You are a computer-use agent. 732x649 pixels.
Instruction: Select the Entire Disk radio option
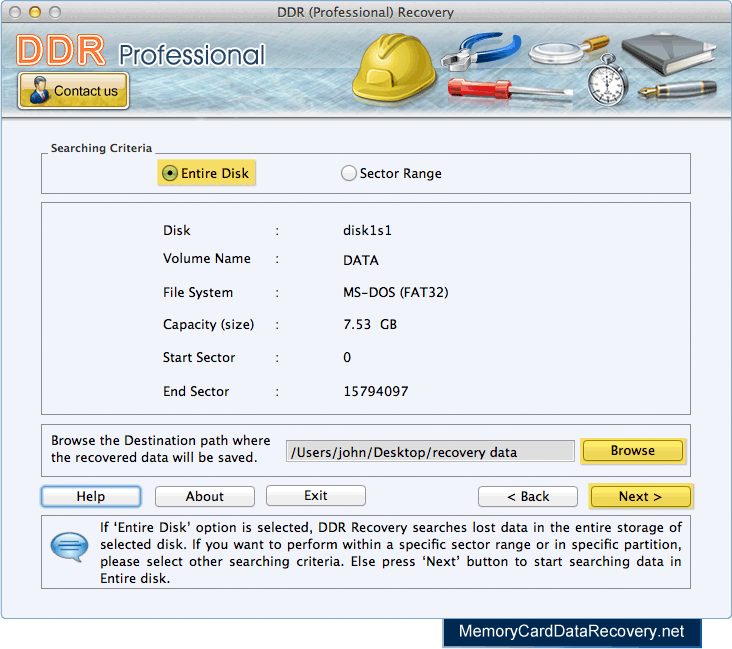[206, 173]
